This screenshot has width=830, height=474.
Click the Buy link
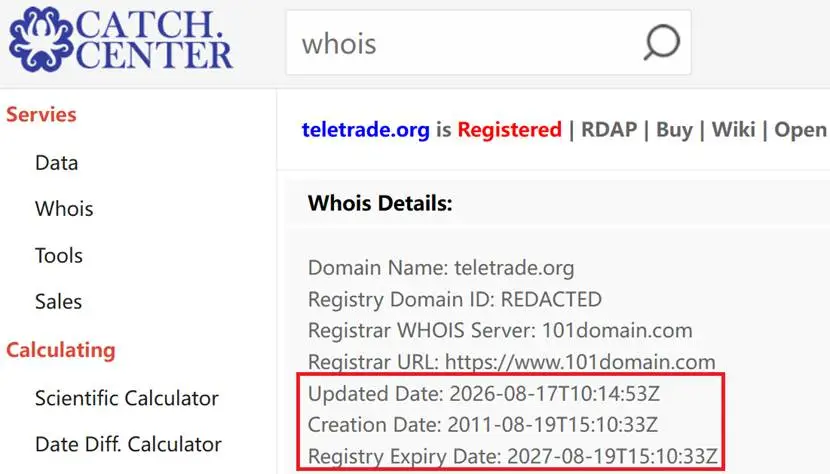(674, 129)
